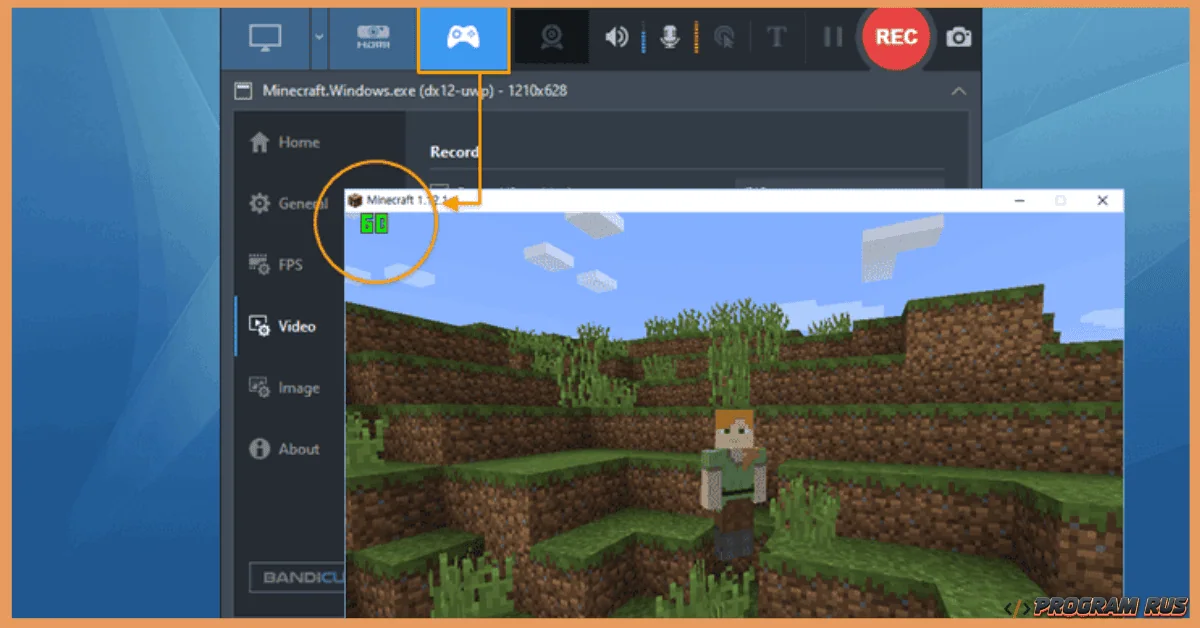The height and width of the screenshot is (628, 1200).
Task: Select the game recording mode gamepad icon
Action: tap(462, 38)
